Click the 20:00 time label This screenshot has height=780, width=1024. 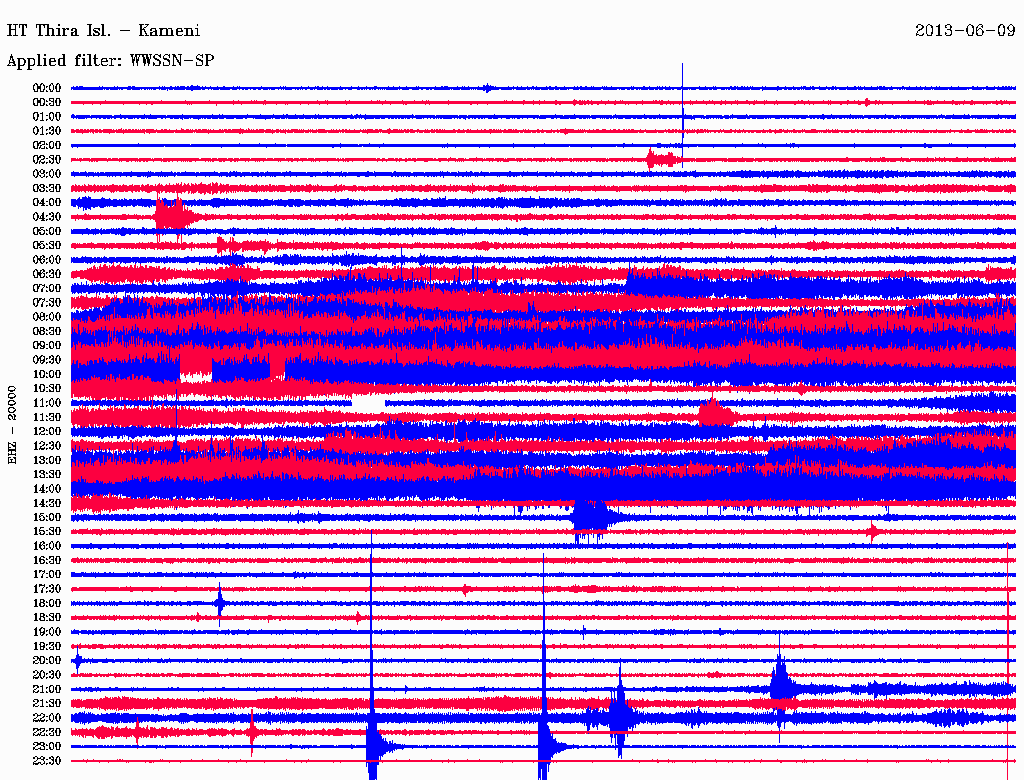click(x=47, y=660)
